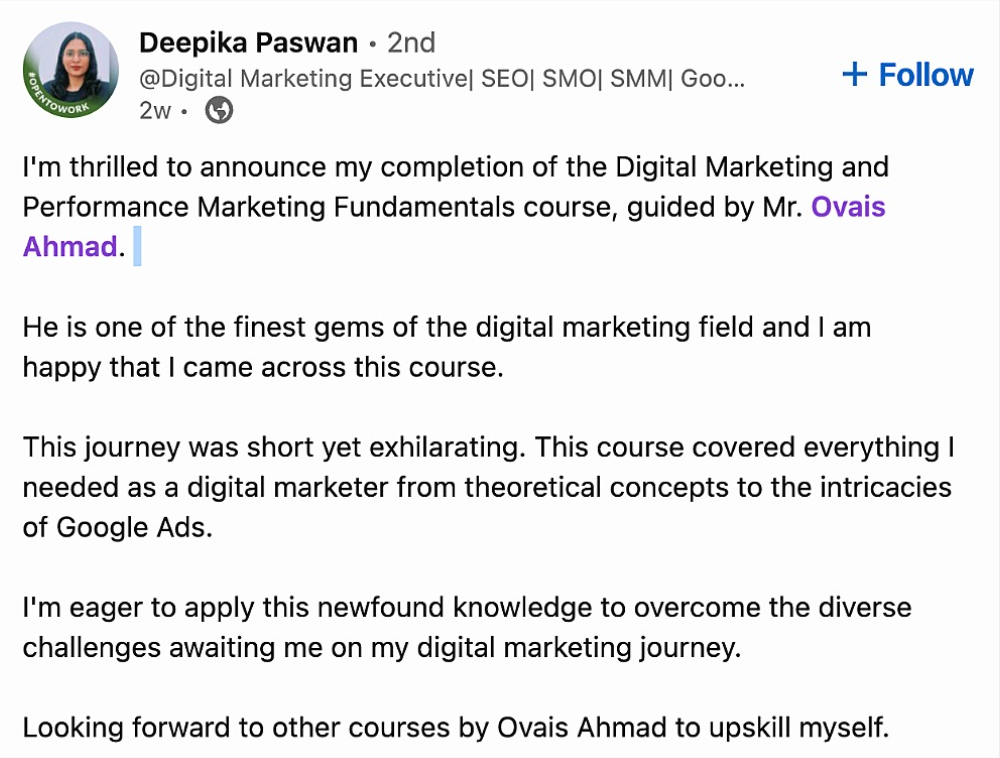
Task: Click the "2w" post timestamp
Action: pyautogui.click(x=155, y=111)
